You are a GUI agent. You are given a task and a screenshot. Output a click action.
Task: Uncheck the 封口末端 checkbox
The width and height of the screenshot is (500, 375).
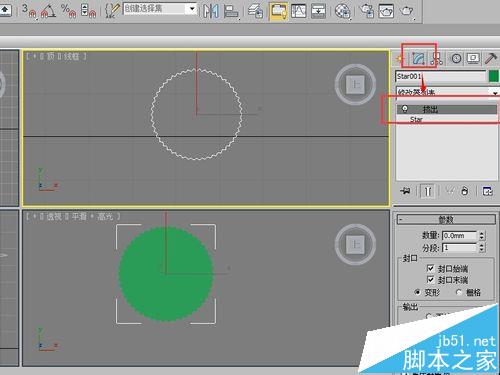pos(431,279)
